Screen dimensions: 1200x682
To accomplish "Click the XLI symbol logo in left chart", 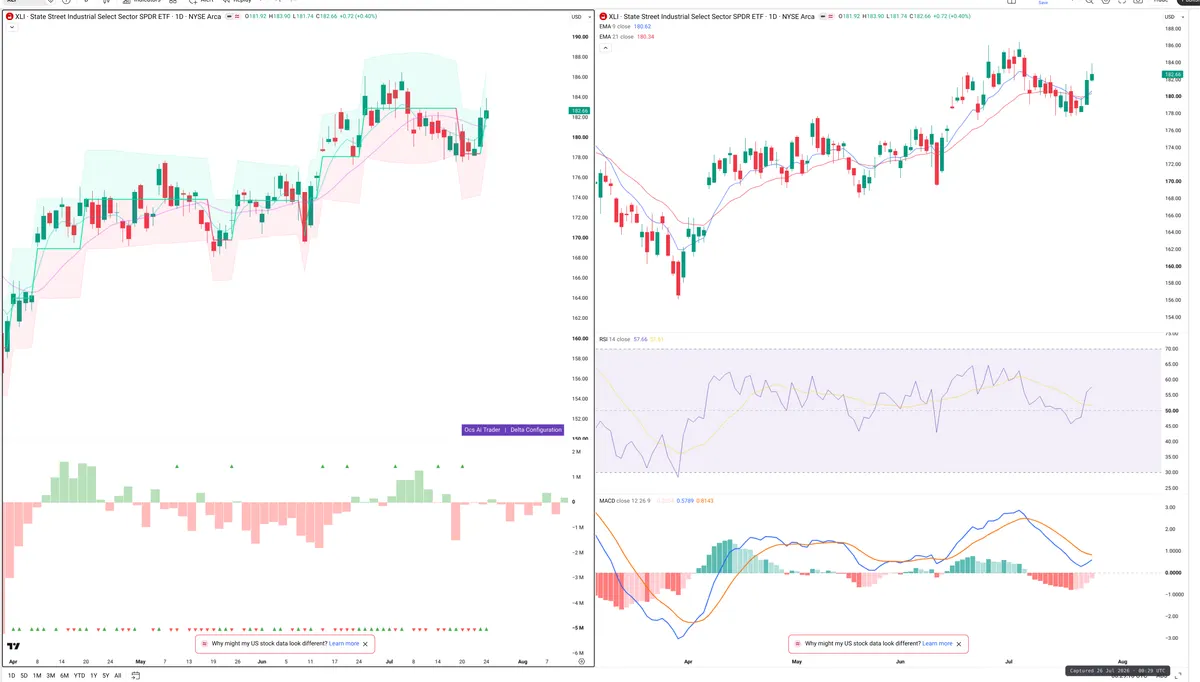I will (9, 17).
